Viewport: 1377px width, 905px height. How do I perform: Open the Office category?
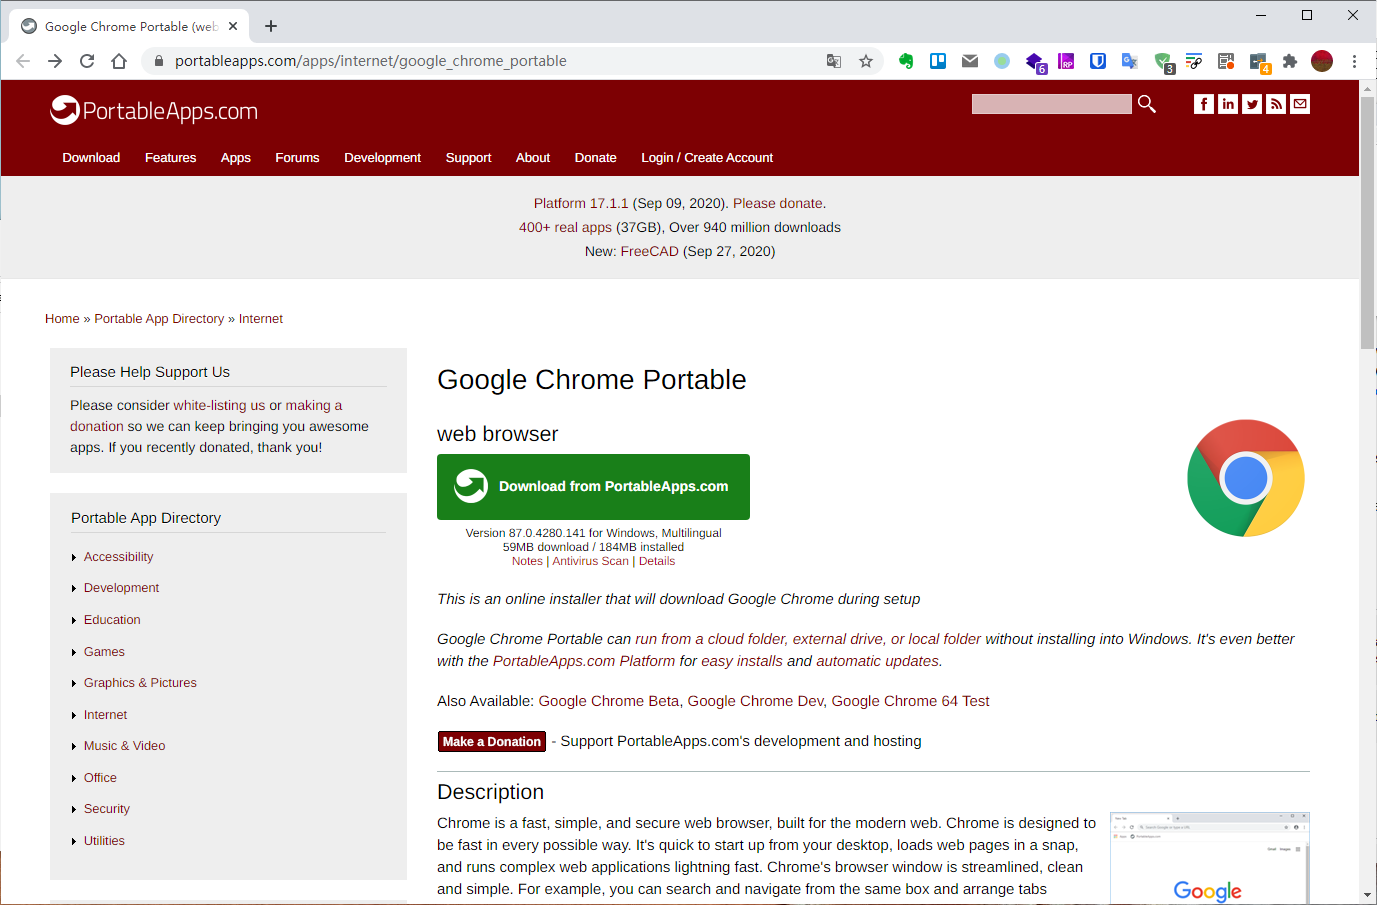point(100,778)
